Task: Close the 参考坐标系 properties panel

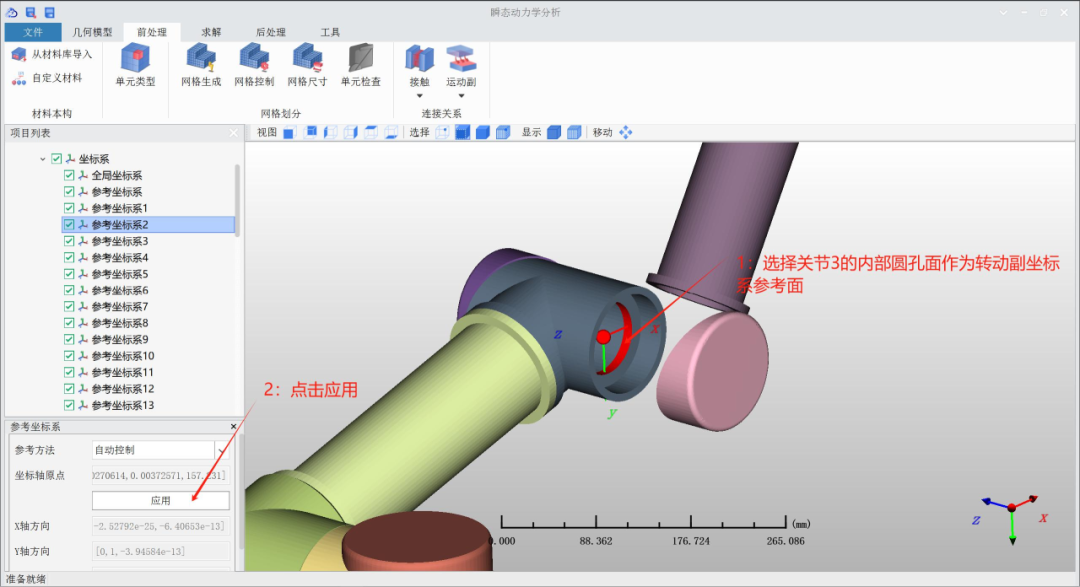Action: (x=233, y=426)
